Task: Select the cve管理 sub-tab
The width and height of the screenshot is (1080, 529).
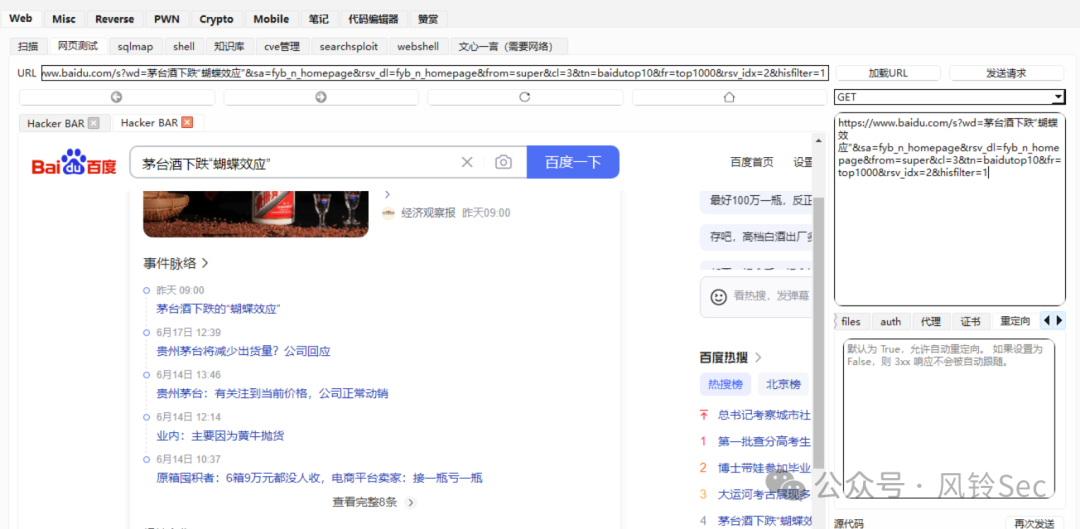Action: point(282,46)
